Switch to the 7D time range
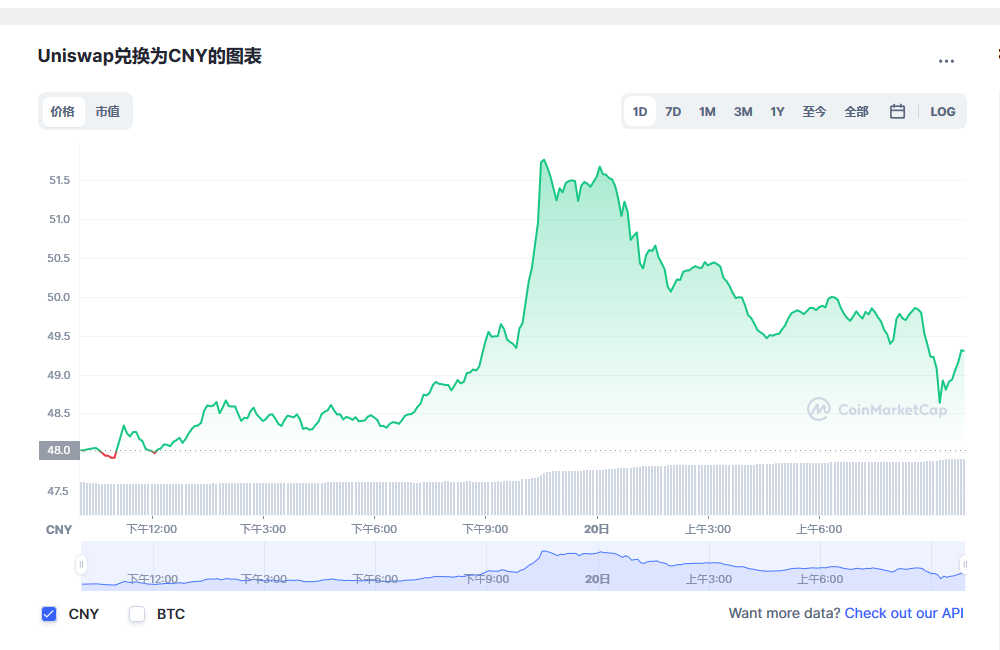 (673, 112)
